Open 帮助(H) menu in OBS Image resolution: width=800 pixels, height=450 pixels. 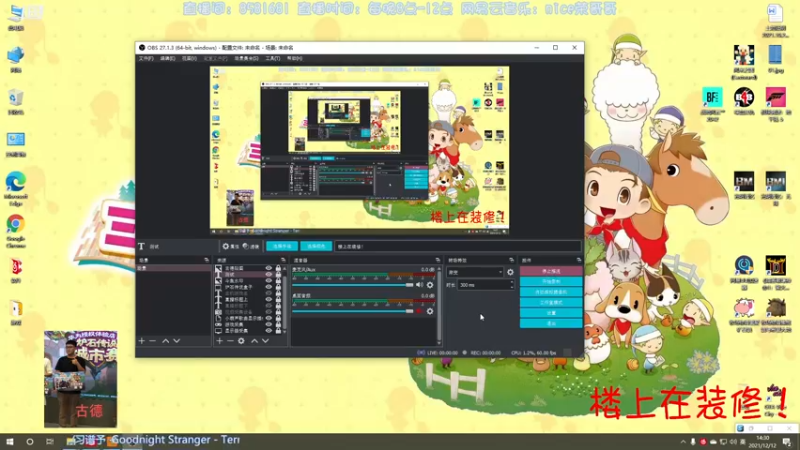pos(294,59)
